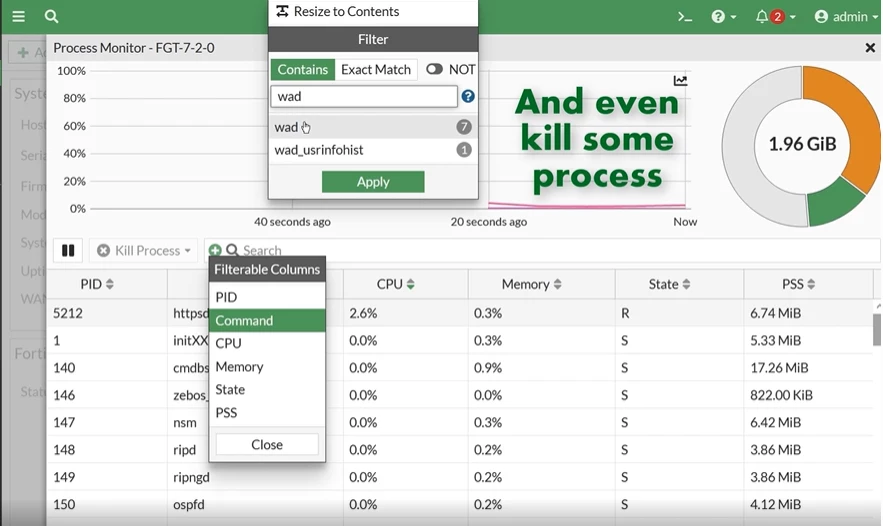Image resolution: width=883 pixels, height=526 pixels.
Task: Click Close in Filterable Columns popup
Action: coord(267,444)
